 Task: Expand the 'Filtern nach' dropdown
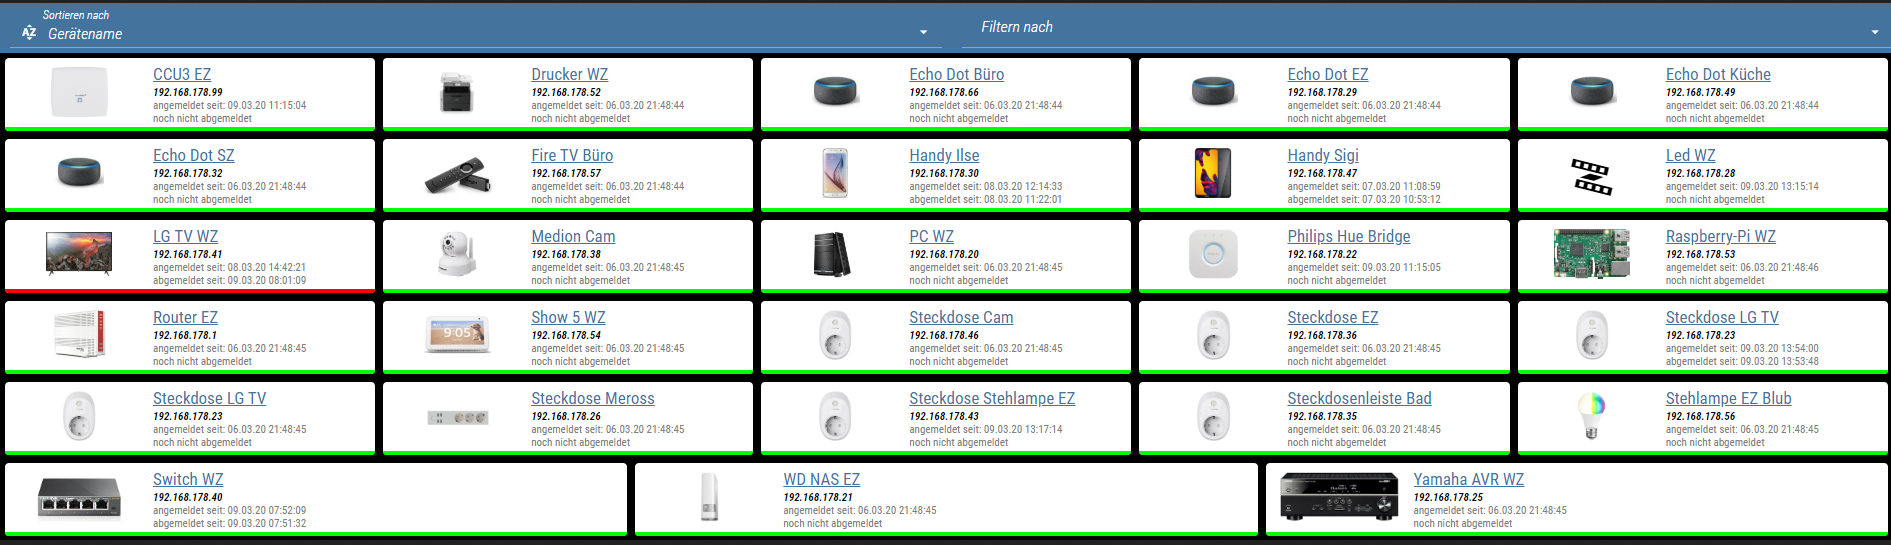click(x=1420, y=28)
